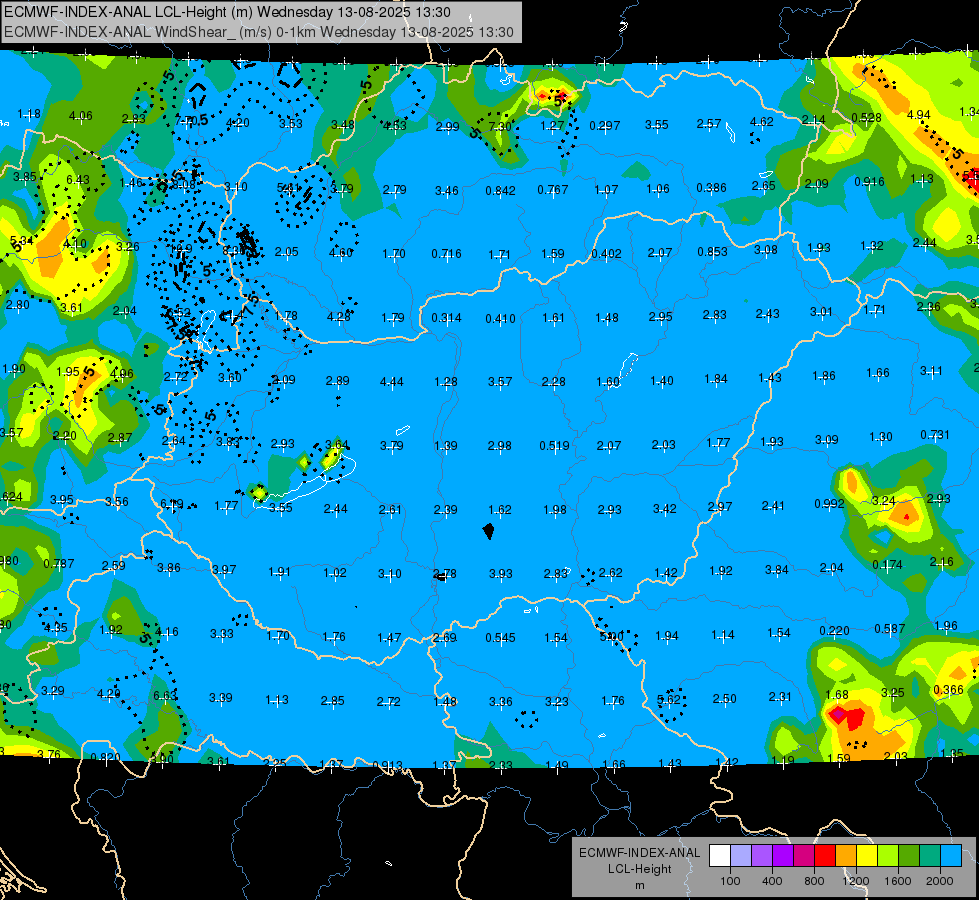This screenshot has height=900, width=979.
Task: Click the teal legend swatch
Action: [x=930, y=856]
